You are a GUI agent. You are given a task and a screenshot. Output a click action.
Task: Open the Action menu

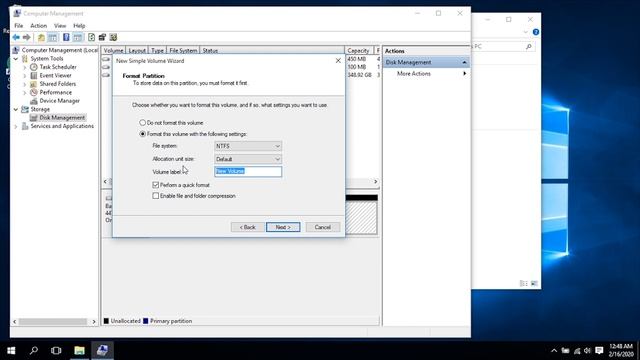point(38,26)
